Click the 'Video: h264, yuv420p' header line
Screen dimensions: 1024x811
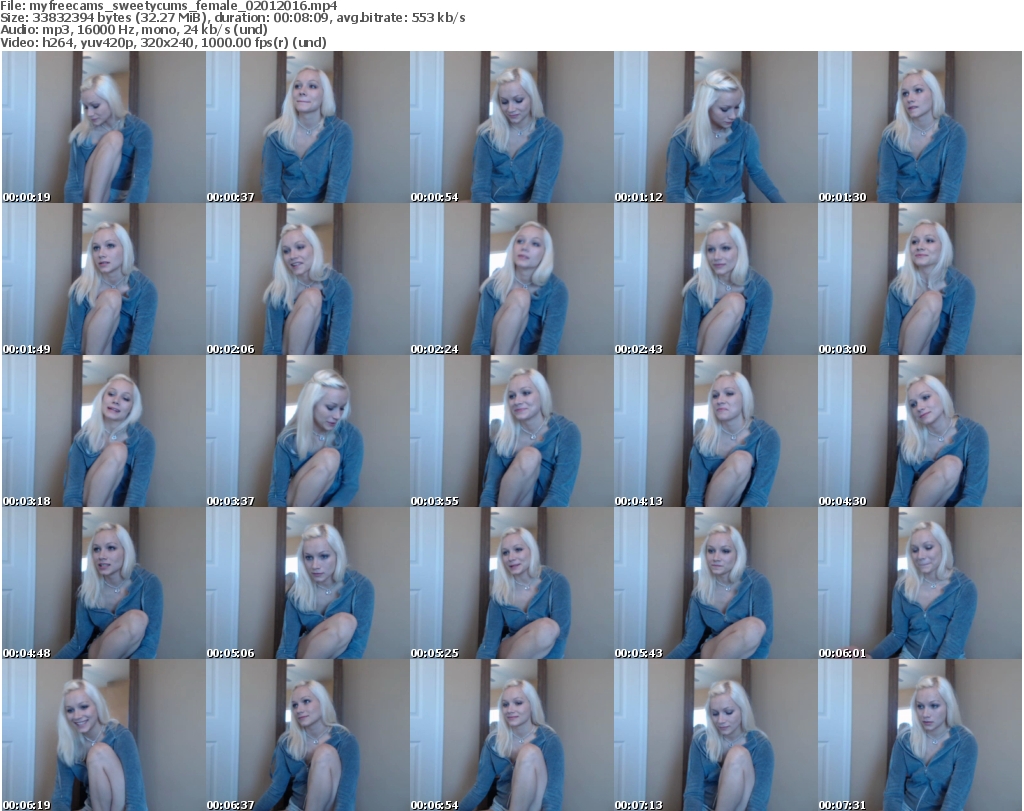pos(163,42)
